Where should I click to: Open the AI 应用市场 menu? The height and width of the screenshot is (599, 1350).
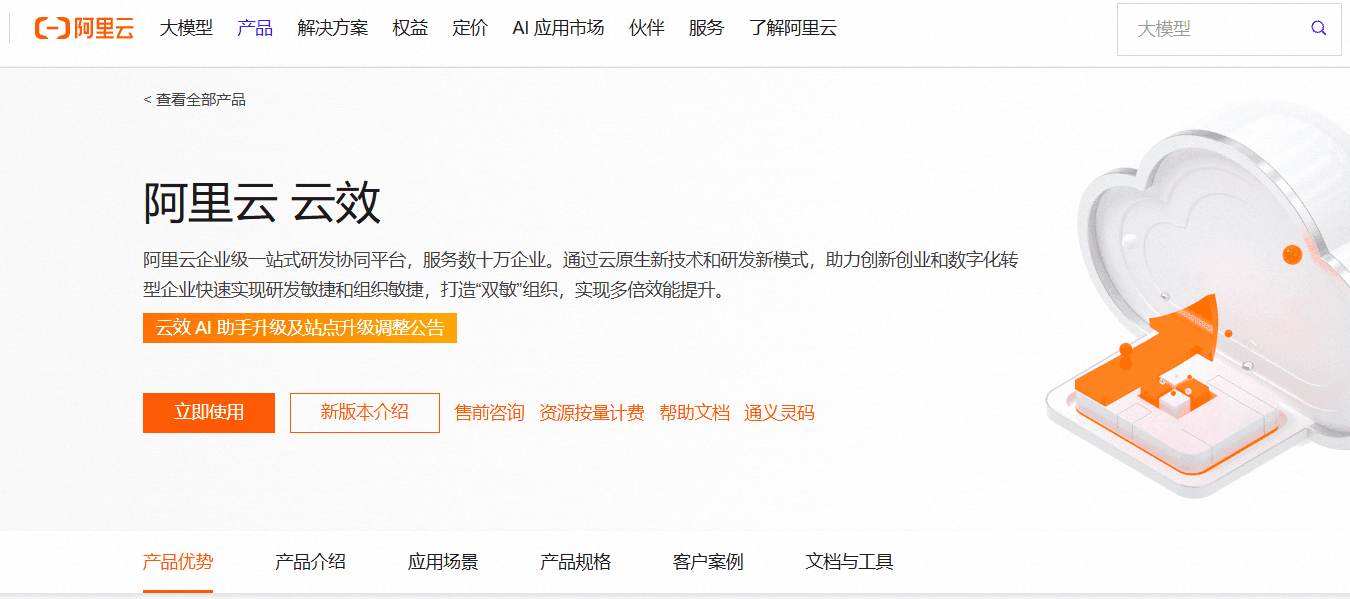pos(558,28)
